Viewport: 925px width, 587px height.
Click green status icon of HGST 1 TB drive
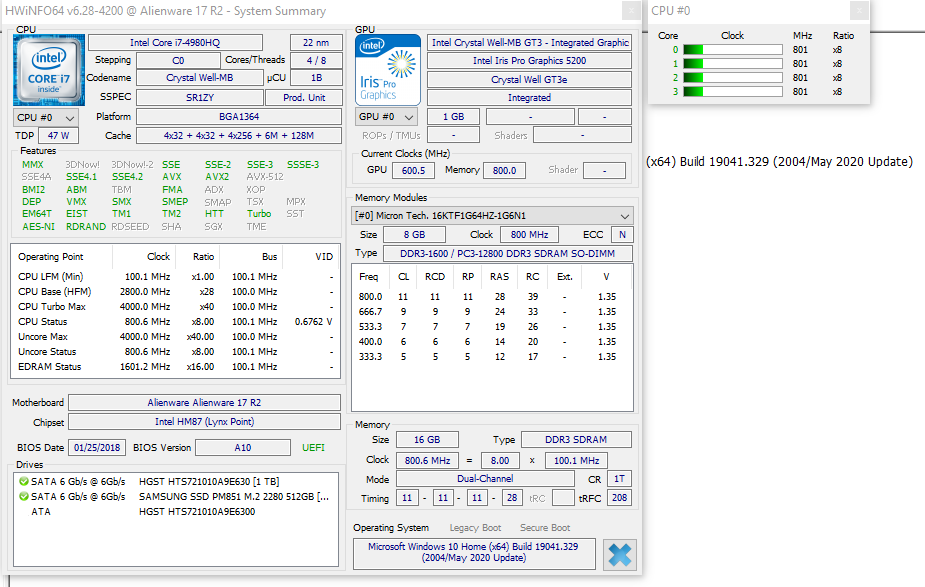pos(24,481)
